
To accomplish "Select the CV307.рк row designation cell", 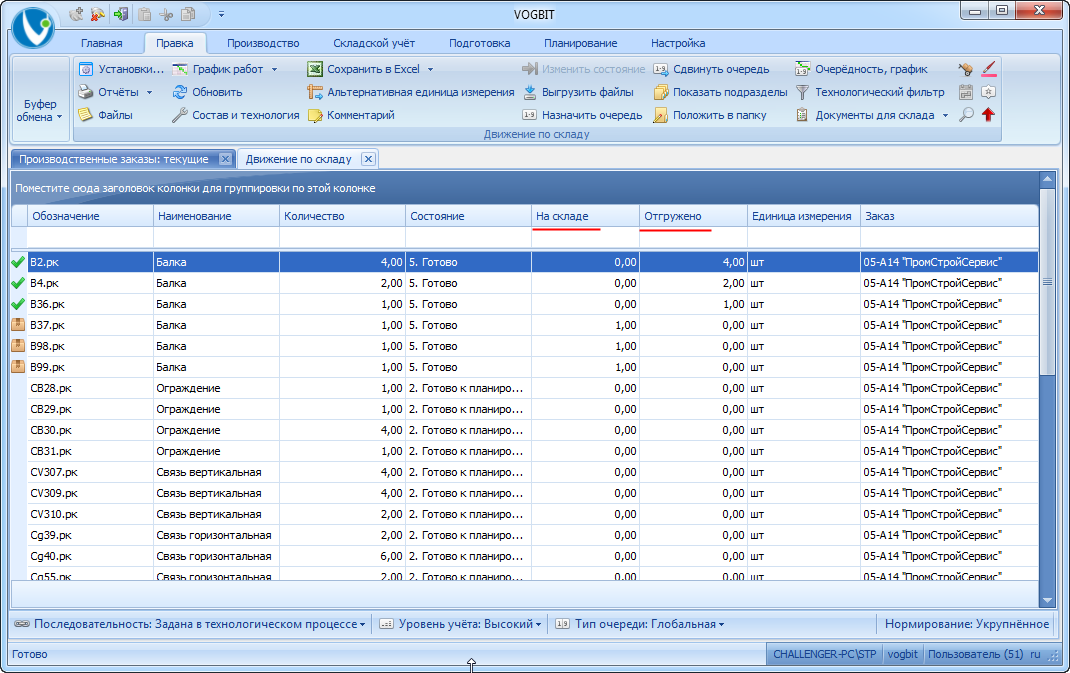I will (x=90, y=472).
